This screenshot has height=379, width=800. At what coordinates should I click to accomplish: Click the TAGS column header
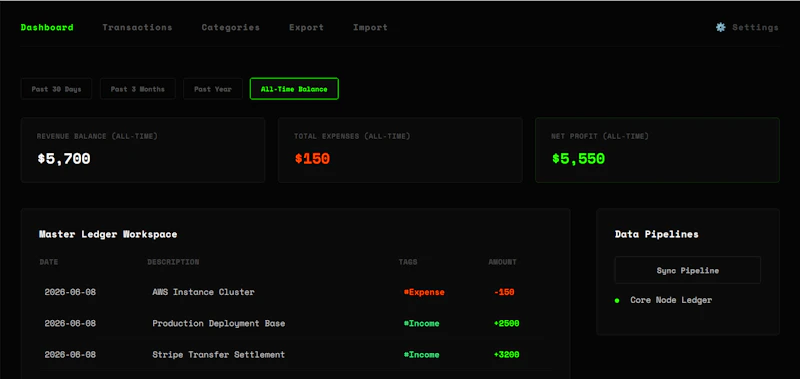[x=408, y=262]
